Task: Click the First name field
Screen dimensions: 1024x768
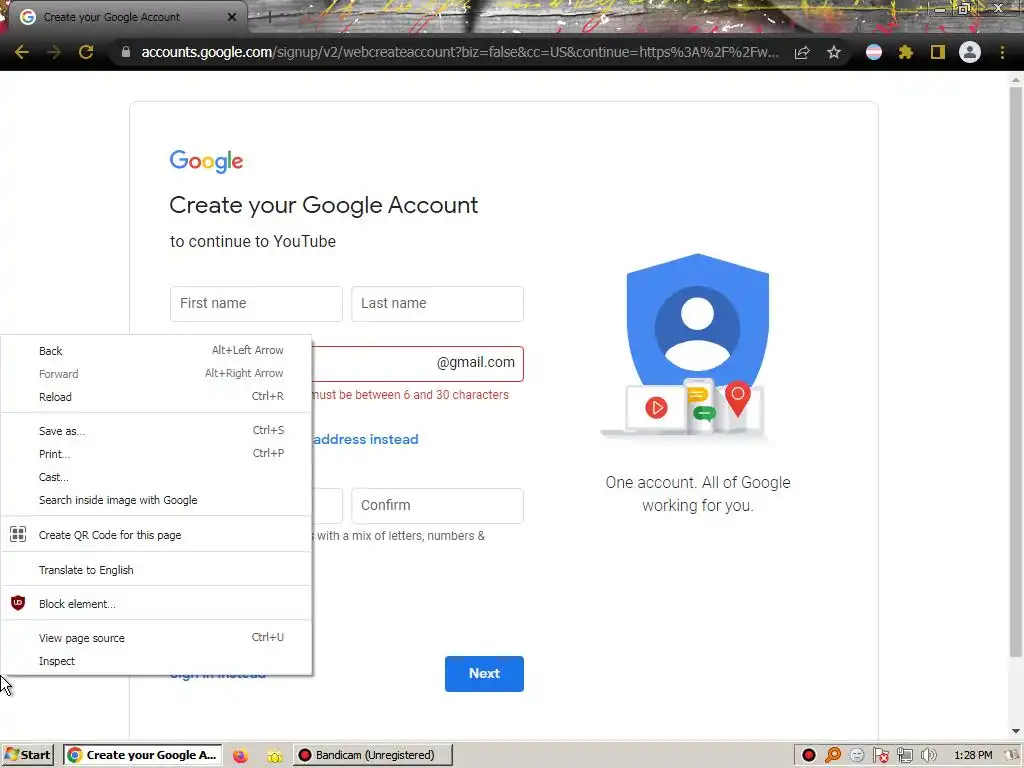Action: tap(256, 304)
